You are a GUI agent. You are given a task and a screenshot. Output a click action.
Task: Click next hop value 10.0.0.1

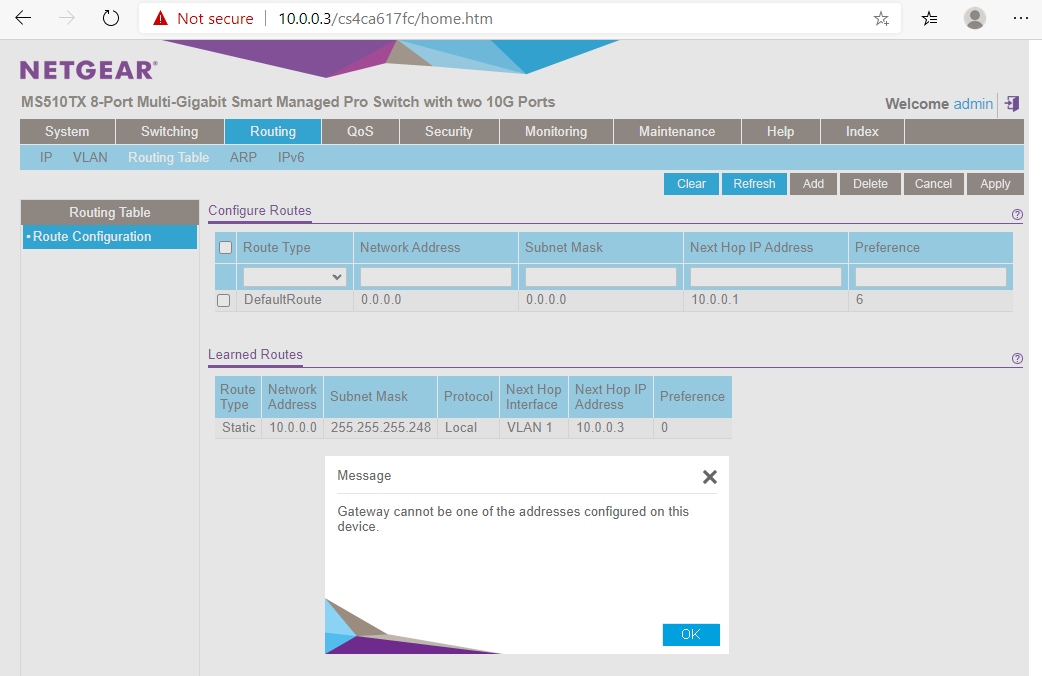(x=714, y=300)
